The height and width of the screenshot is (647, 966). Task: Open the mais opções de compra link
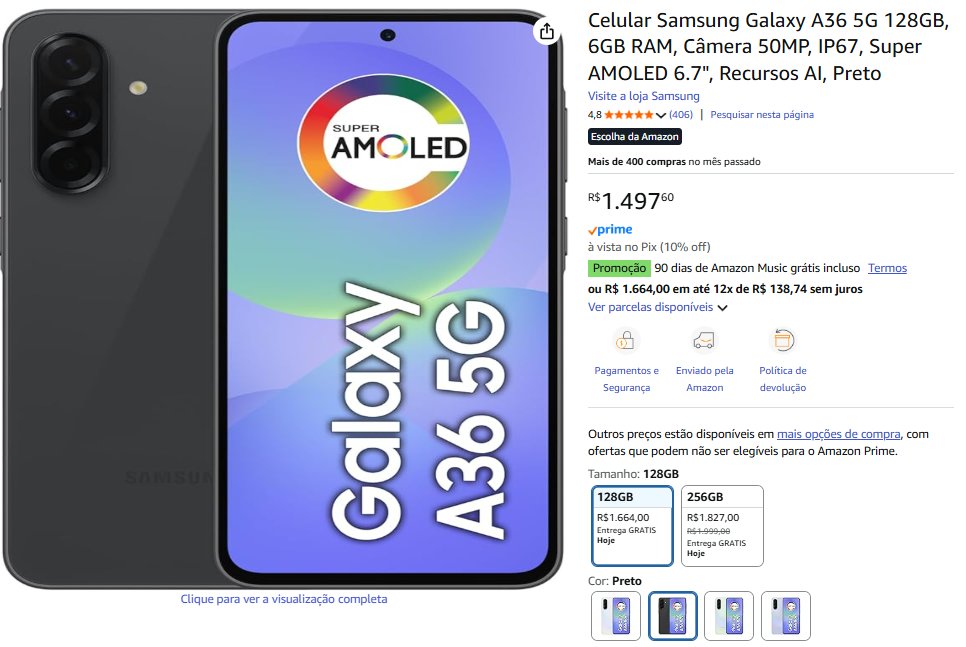[x=838, y=434]
